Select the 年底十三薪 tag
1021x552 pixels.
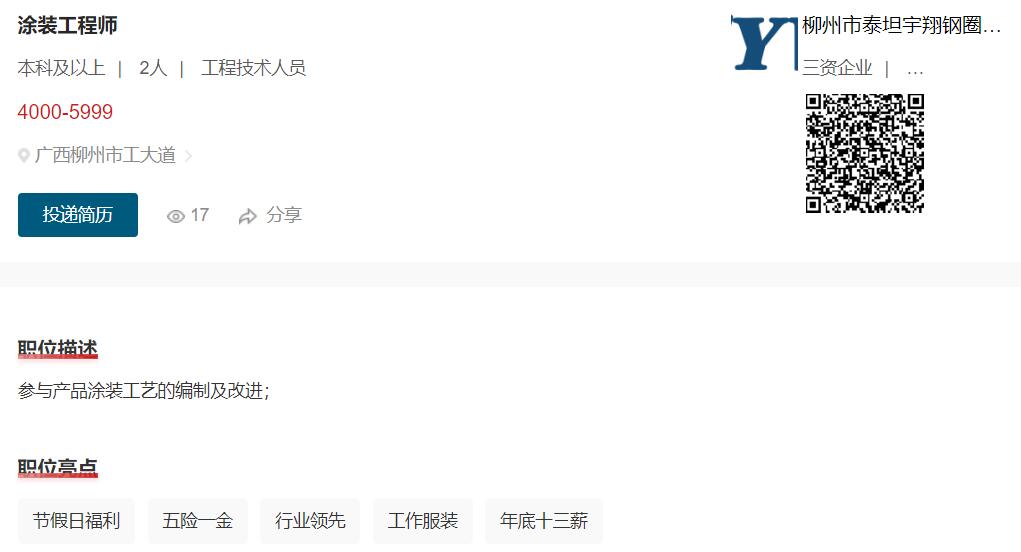coord(544,521)
